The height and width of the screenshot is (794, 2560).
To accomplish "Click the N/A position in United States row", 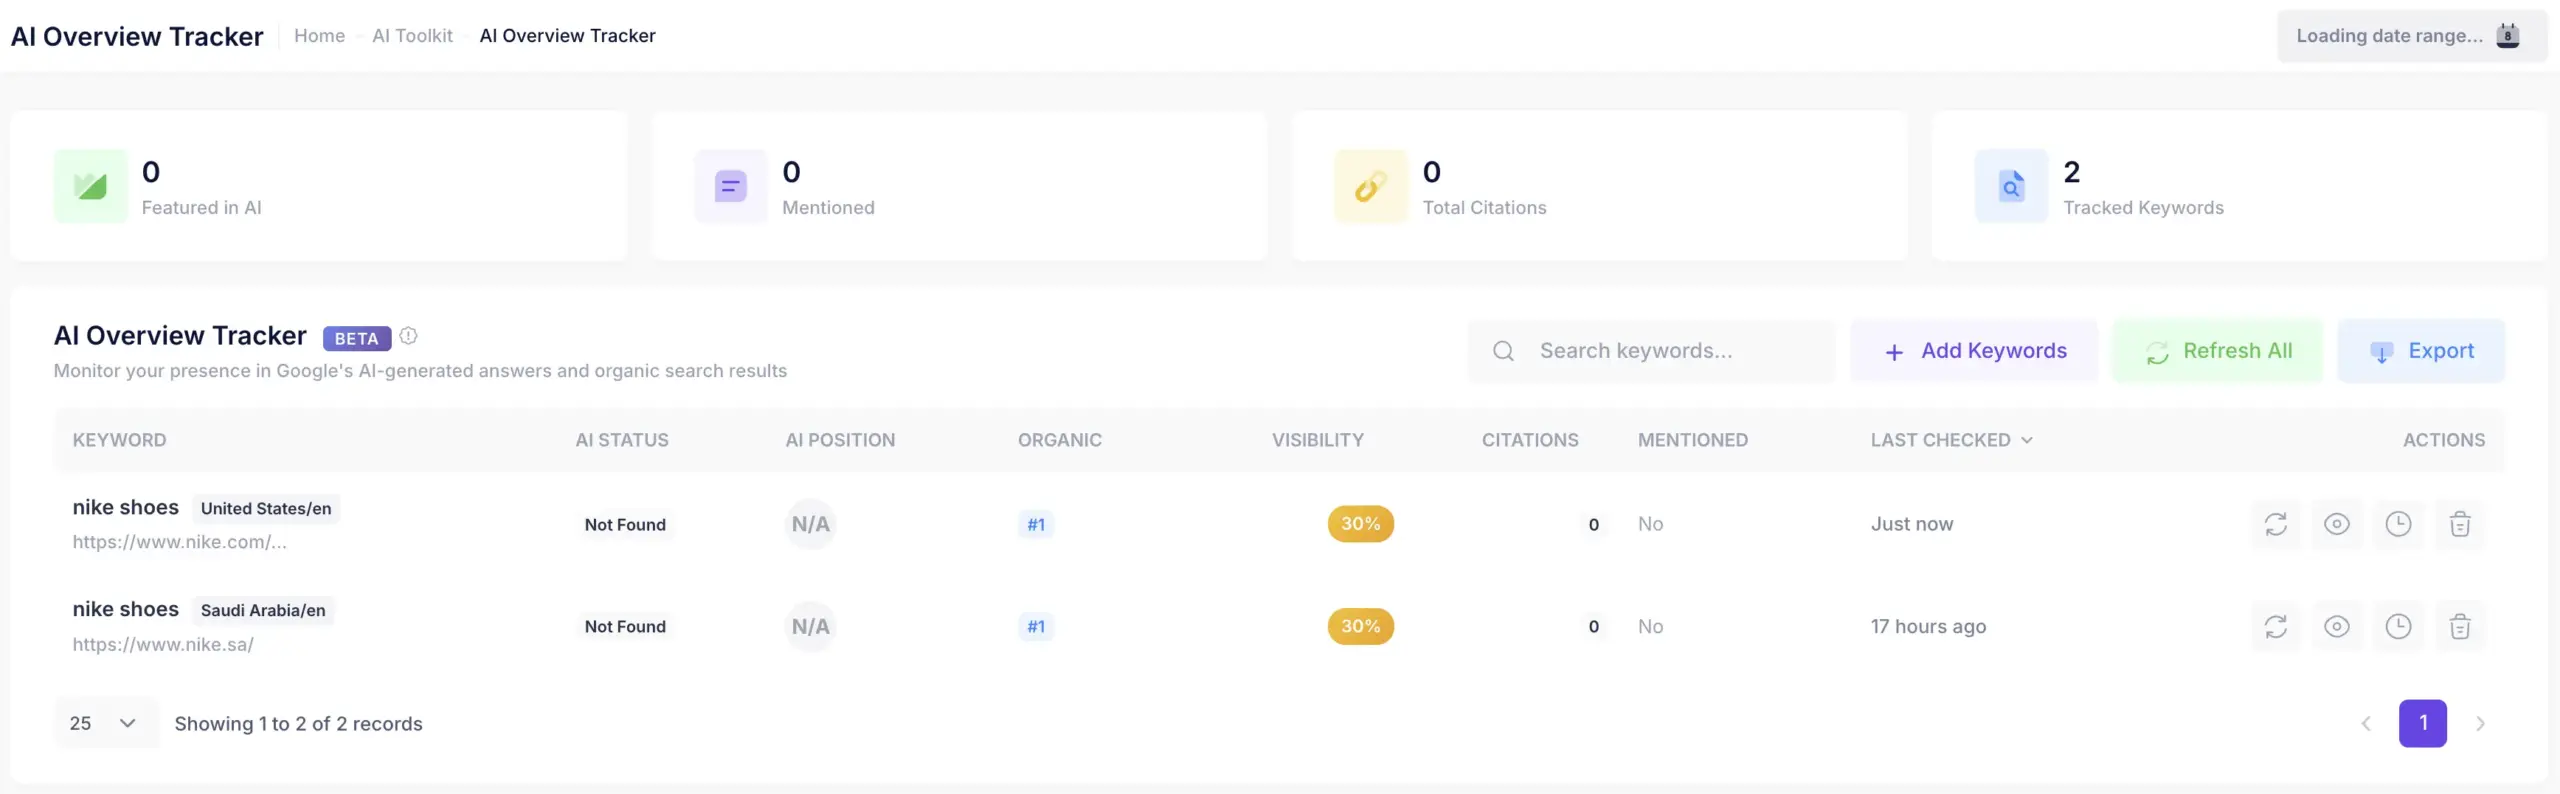I will 810,524.
